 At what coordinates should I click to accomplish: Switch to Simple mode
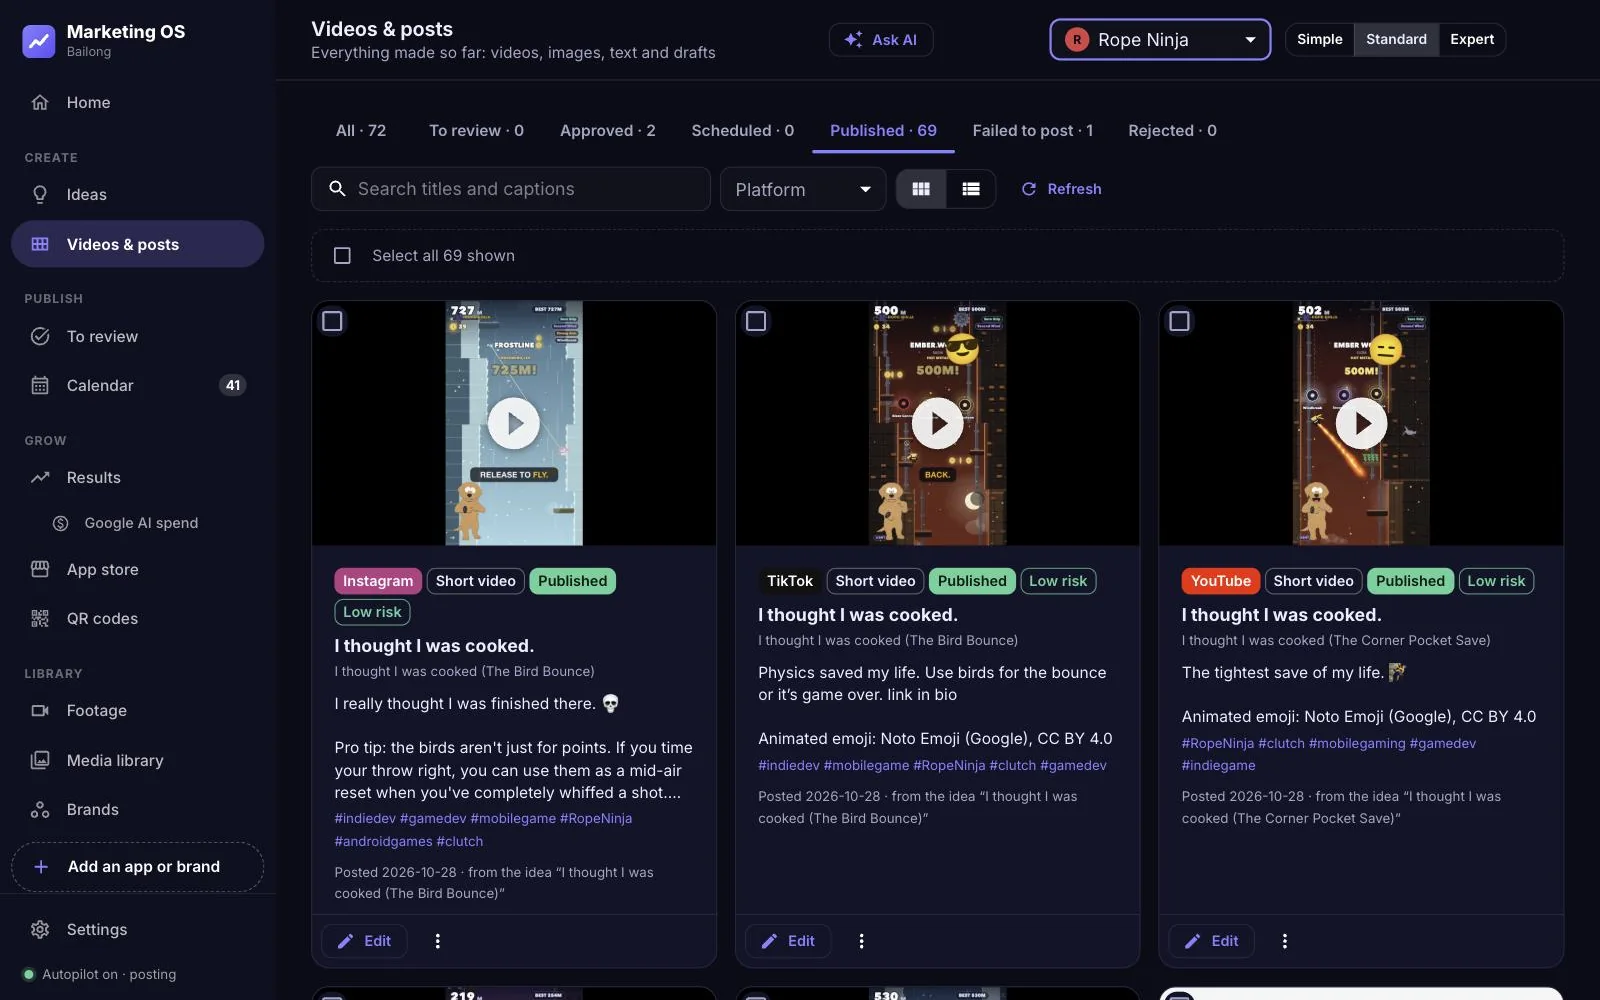1320,39
